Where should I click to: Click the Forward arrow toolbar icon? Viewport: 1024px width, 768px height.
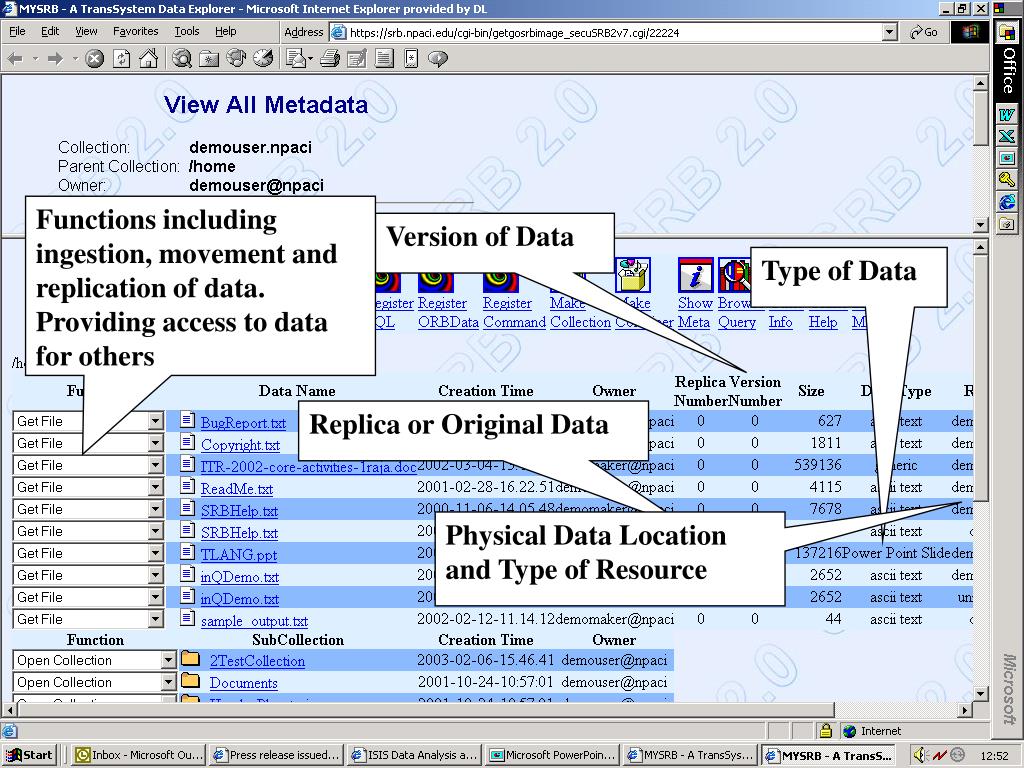56,59
